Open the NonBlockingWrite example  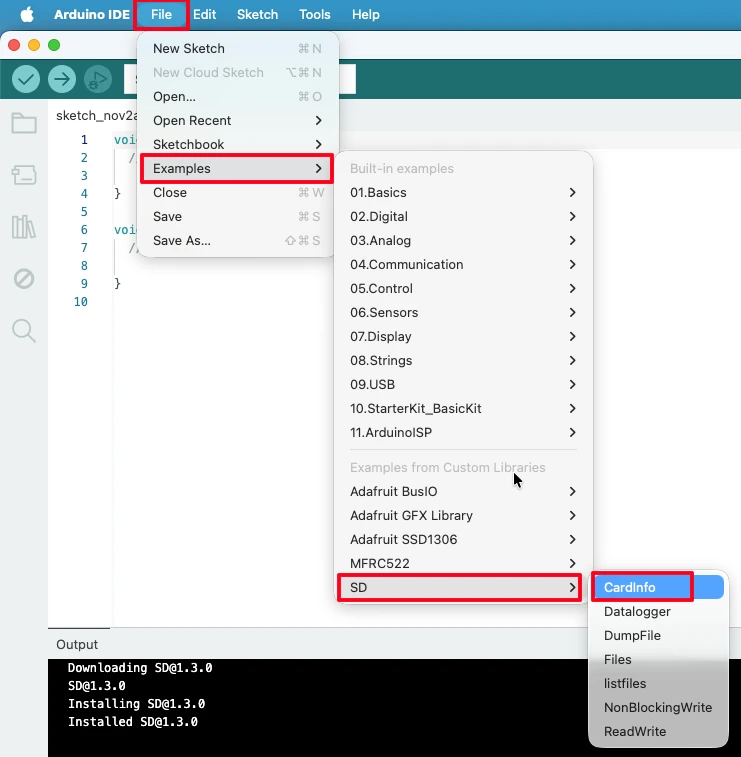(x=658, y=707)
